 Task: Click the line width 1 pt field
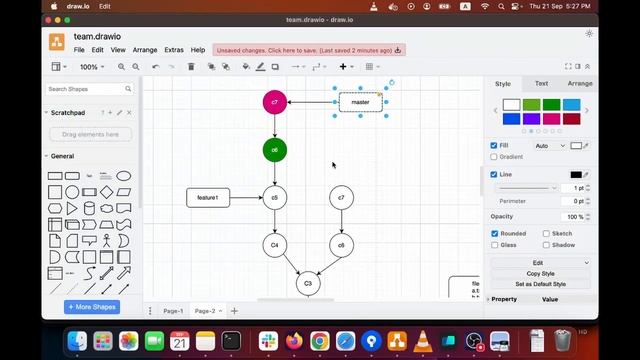[x=573, y=188]
